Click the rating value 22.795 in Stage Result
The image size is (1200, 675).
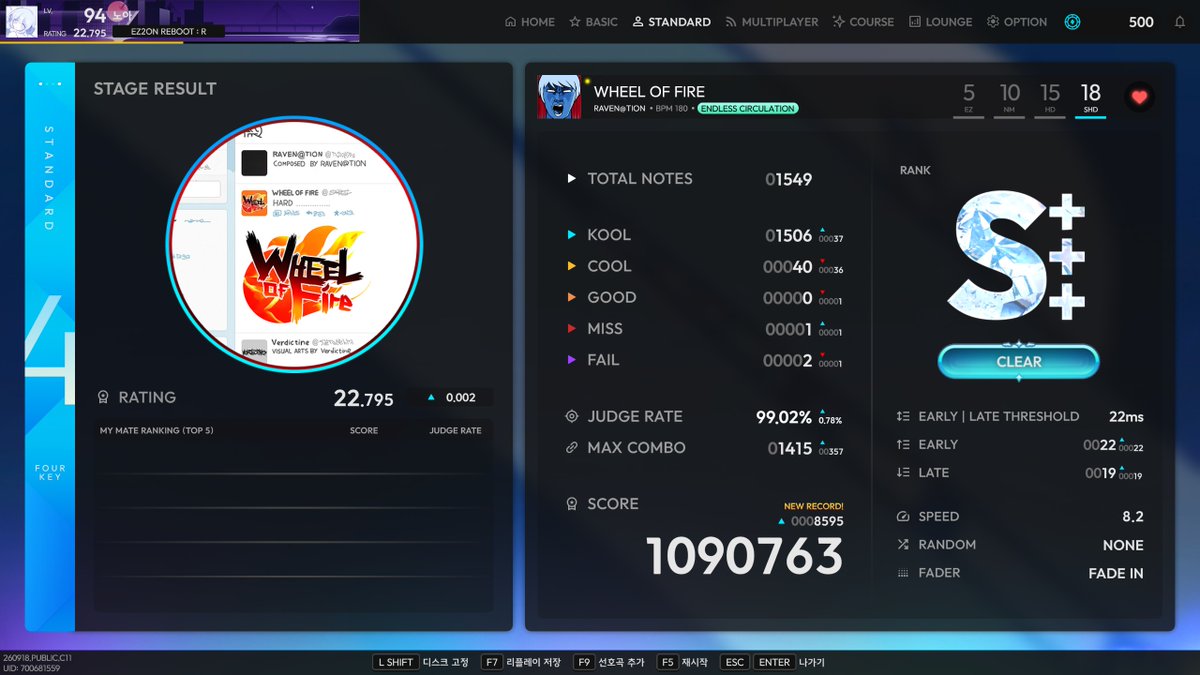(363, 399)
